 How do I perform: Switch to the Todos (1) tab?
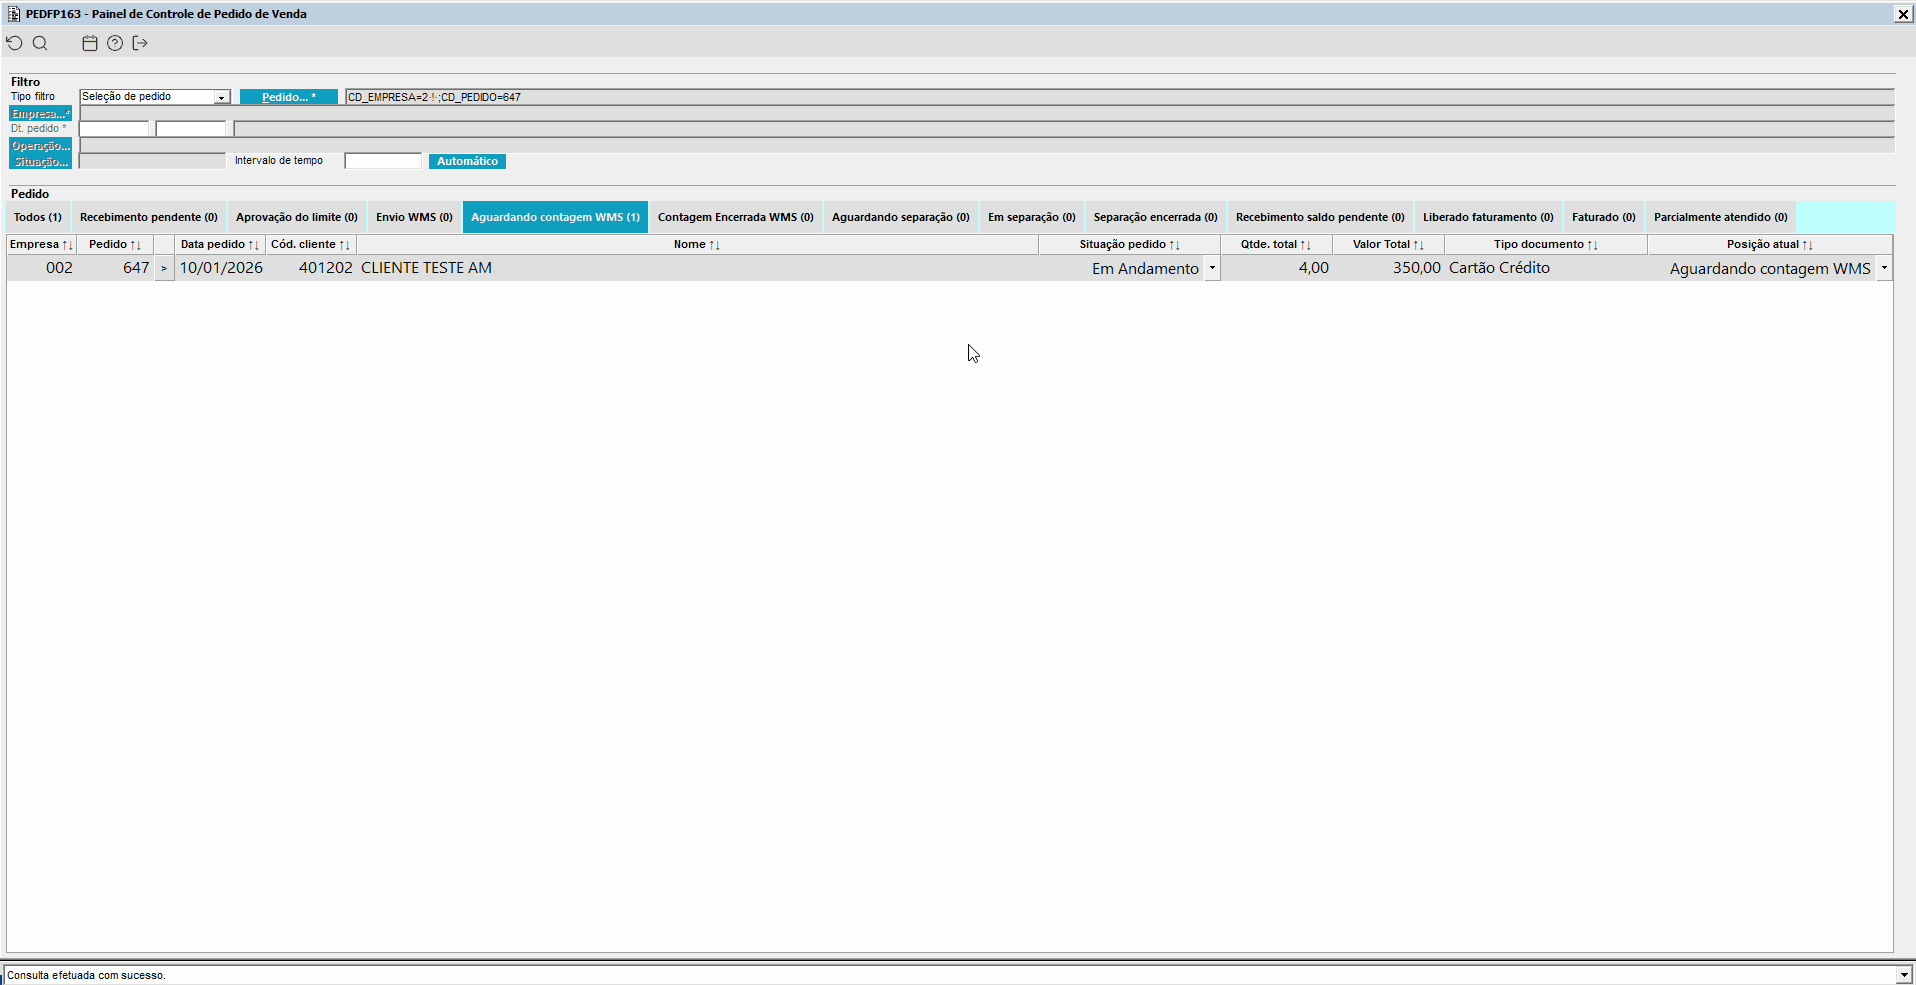click(x=38, y=217)
